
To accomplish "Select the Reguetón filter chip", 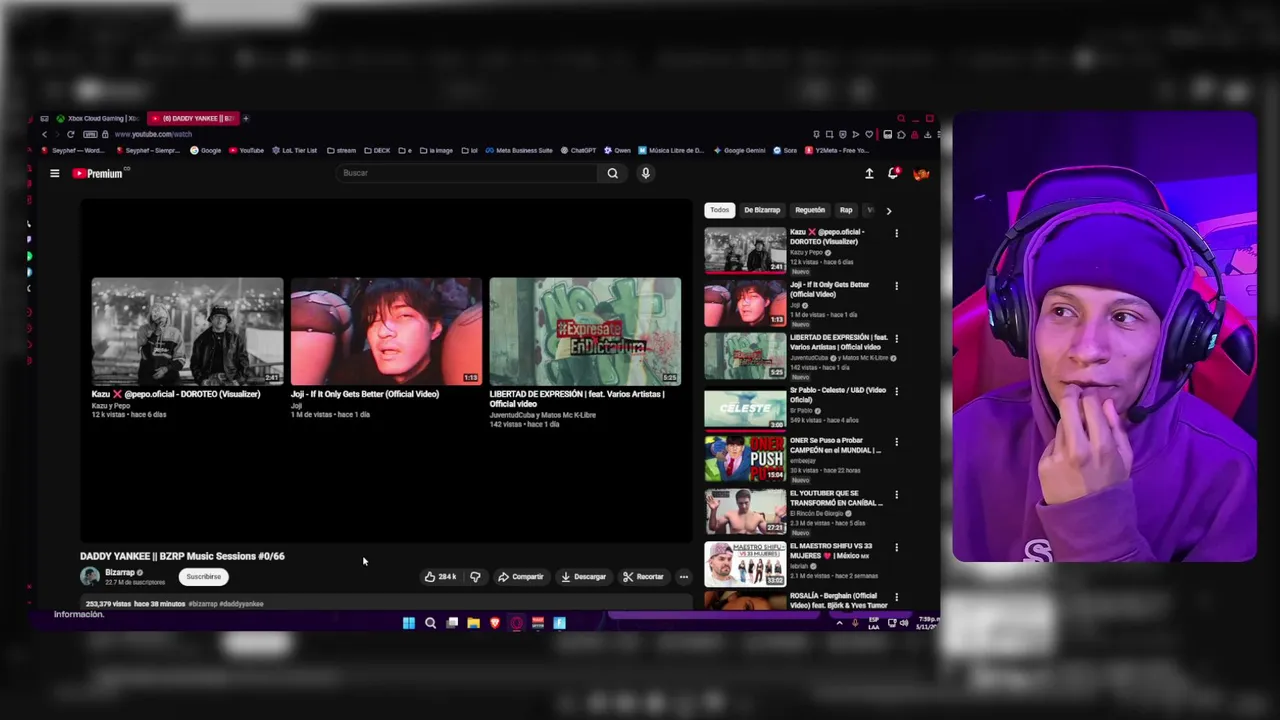I will pyautogui.click(x=810, y=210).
